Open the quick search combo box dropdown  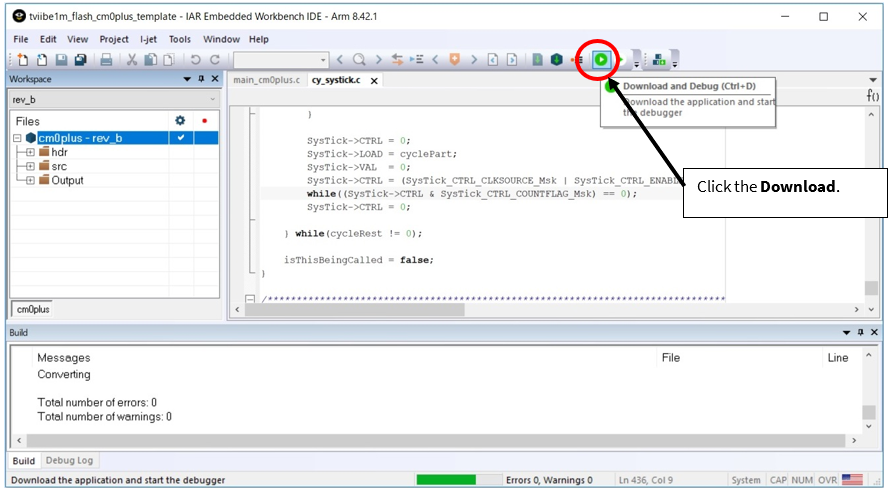coord(323,60)
